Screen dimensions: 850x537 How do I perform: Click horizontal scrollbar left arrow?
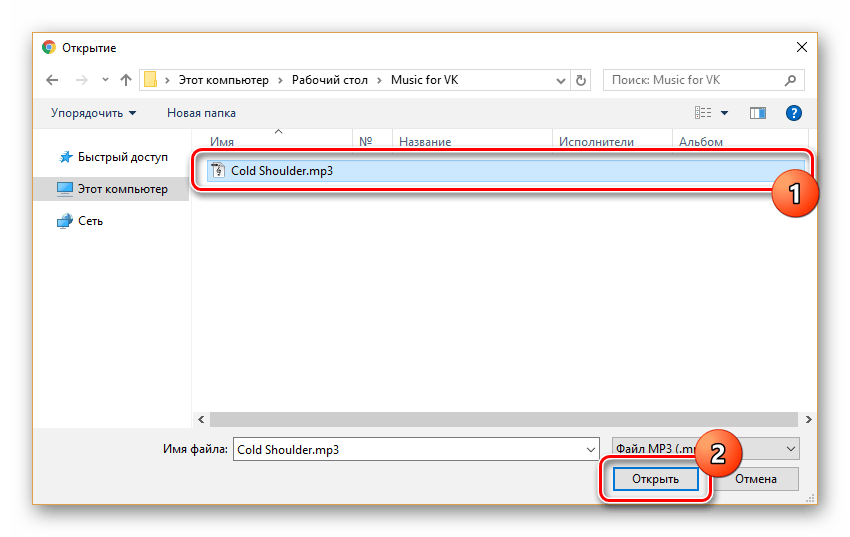[x=201, y=419]
